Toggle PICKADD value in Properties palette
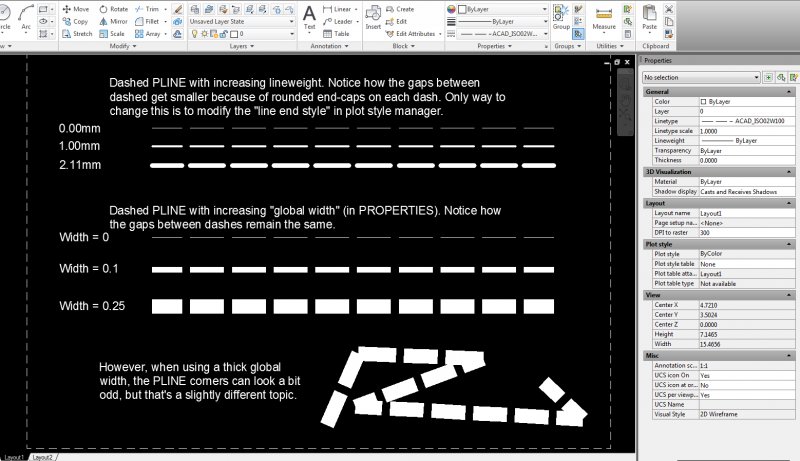Image resolution: width=800 pixels, height=461 pixels. pyautogui.click(x=768, y=78)
